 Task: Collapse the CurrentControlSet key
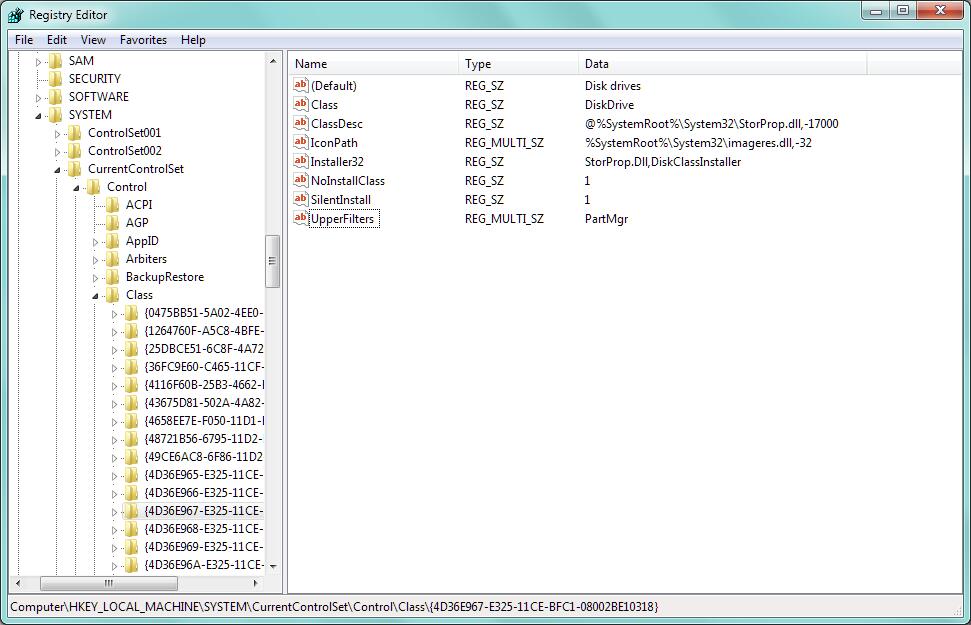(x=58, y=170)
